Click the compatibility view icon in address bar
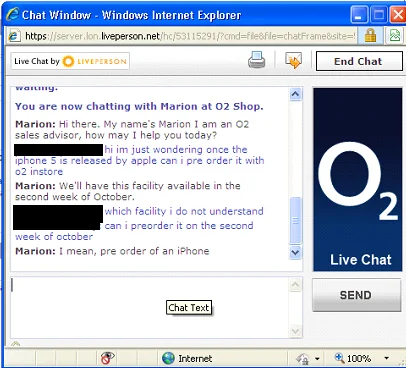This screenshot has width=406, height=368. pyautogui.click(x=395, y=36)
